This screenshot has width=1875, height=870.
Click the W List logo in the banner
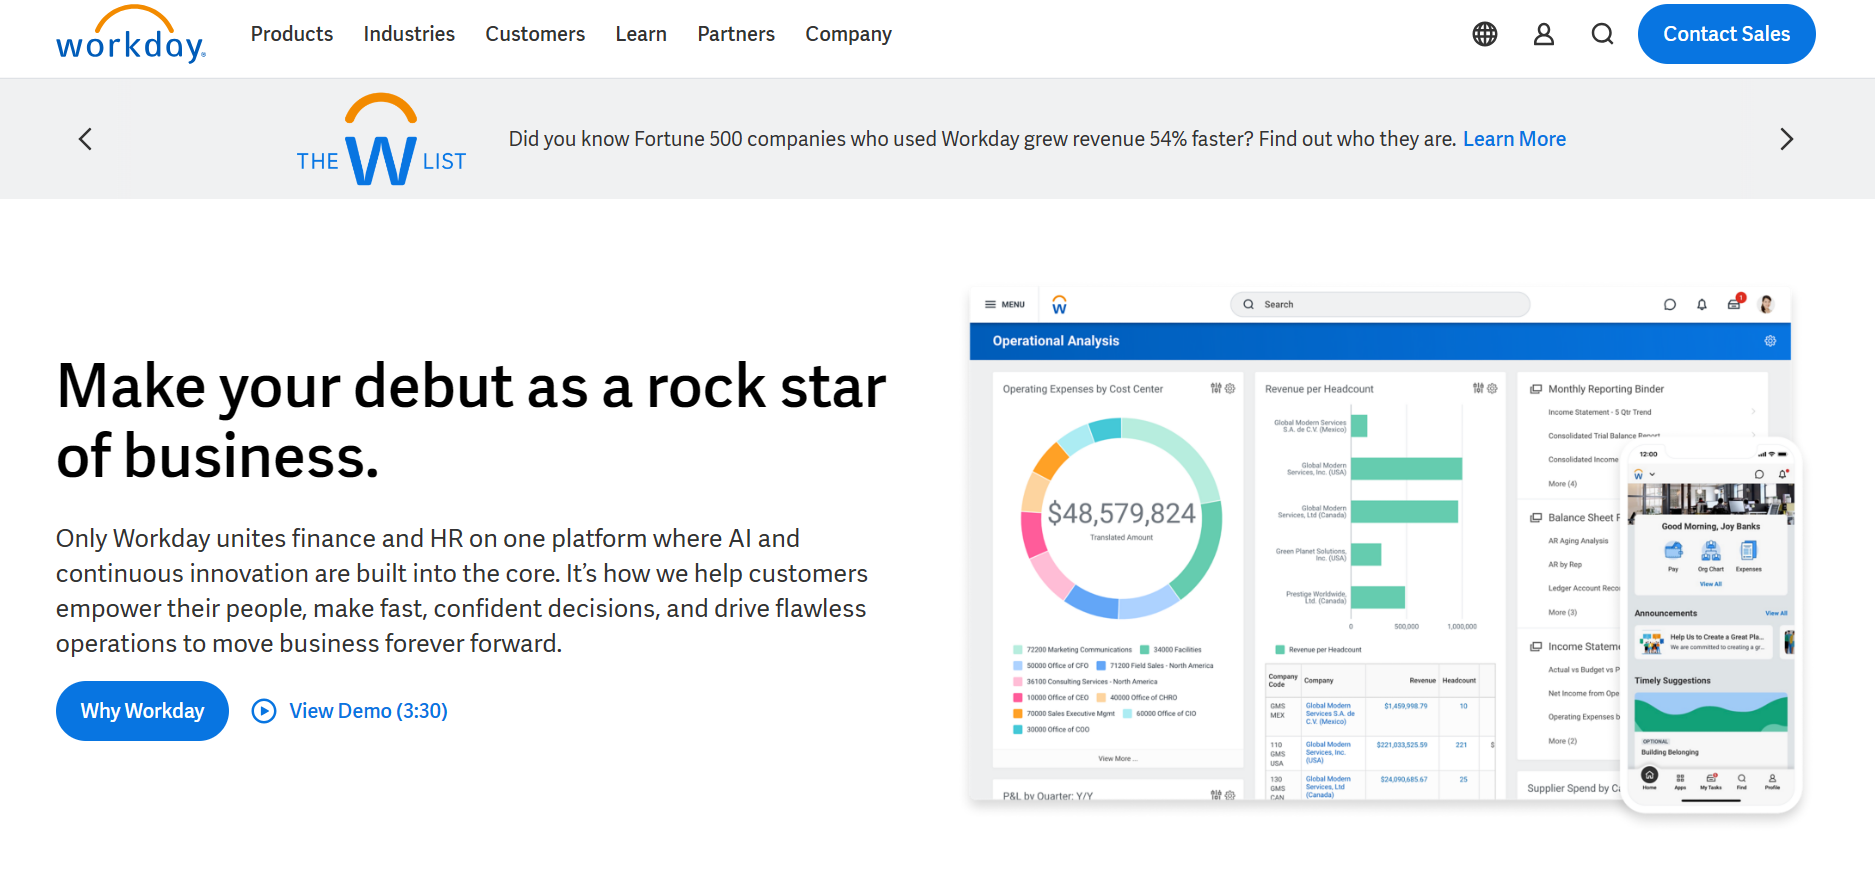pyautogui.click(x=381, y=140)
